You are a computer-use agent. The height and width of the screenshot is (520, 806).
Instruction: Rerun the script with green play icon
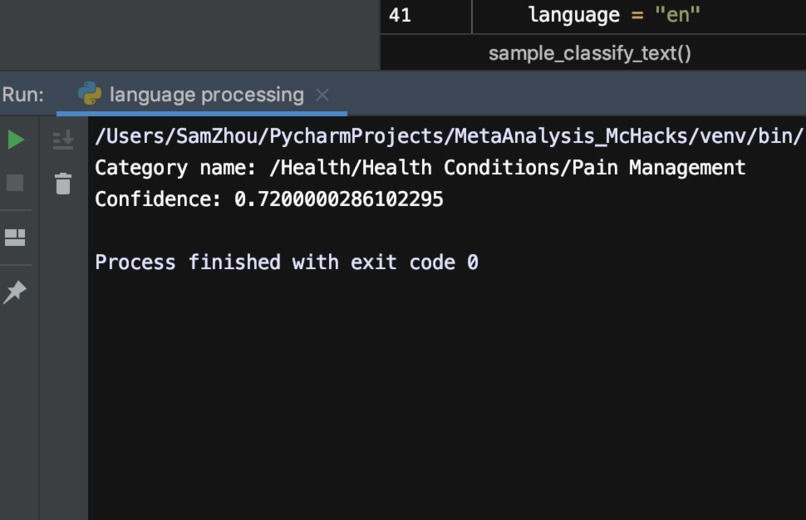16,140
